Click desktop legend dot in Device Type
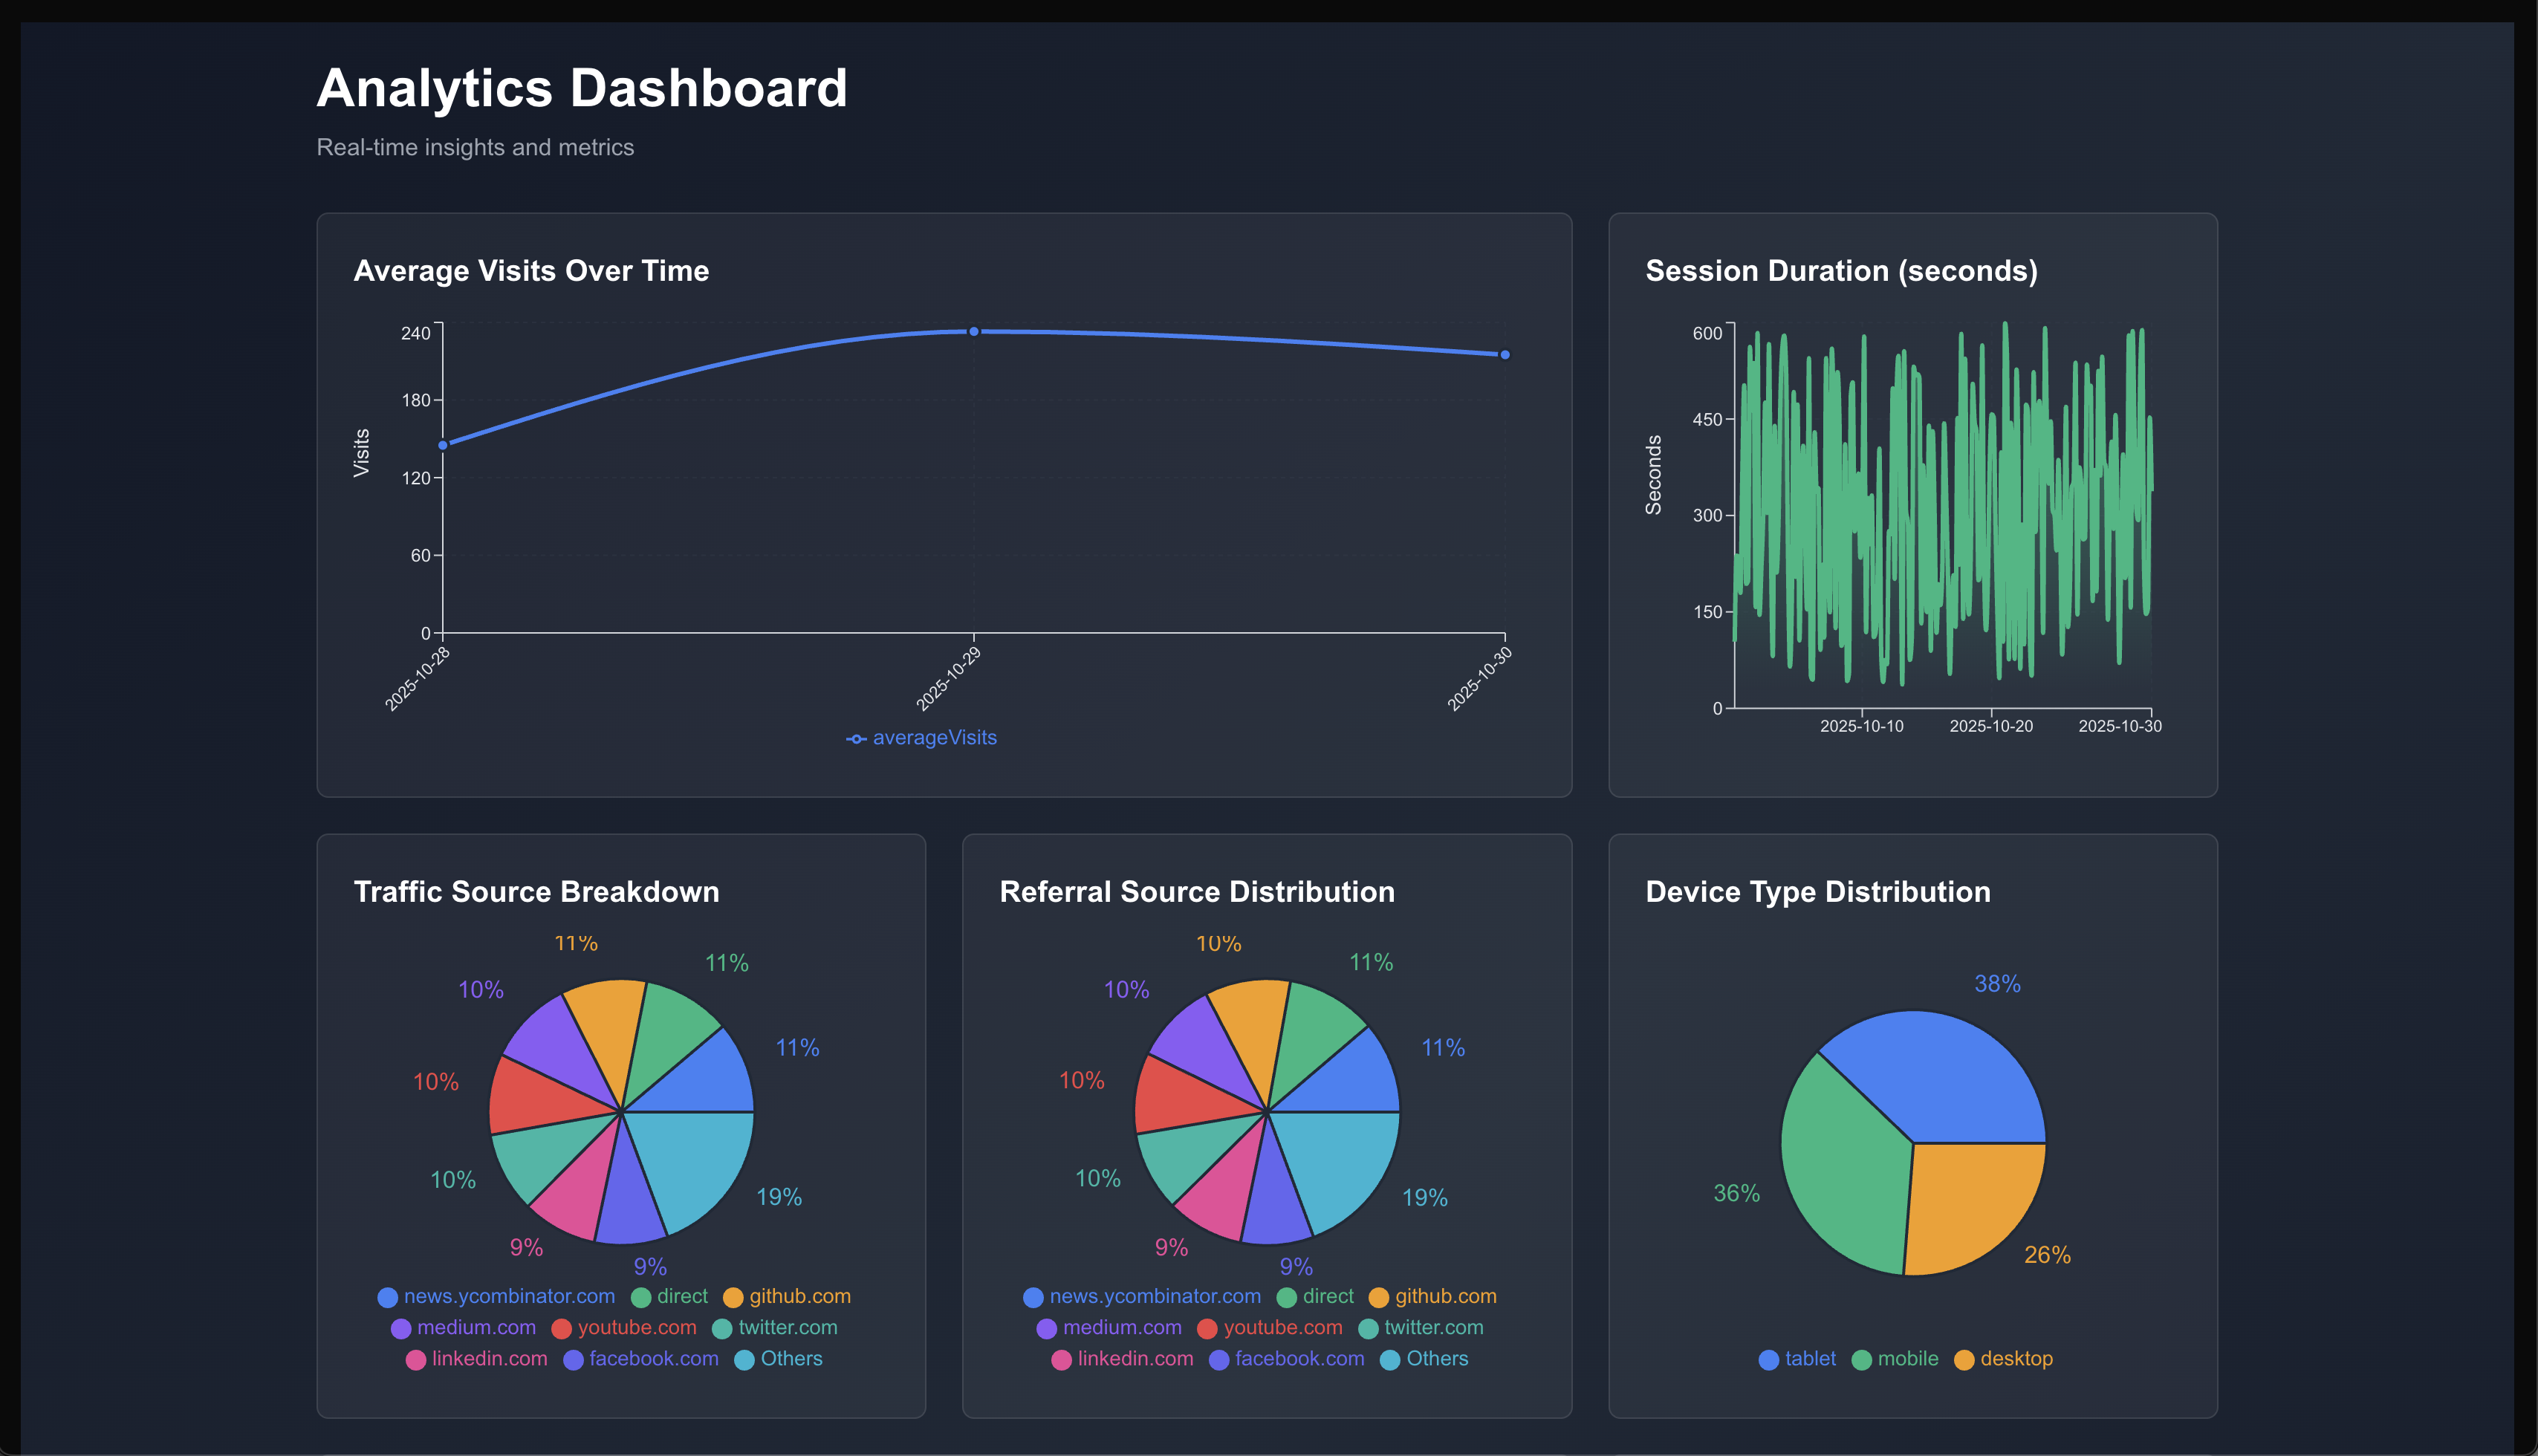 click(1964, 1360)
